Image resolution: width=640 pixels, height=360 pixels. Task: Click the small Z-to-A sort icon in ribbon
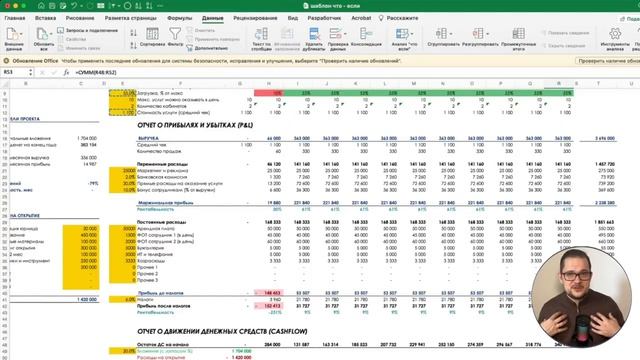[x=133, y=46]
